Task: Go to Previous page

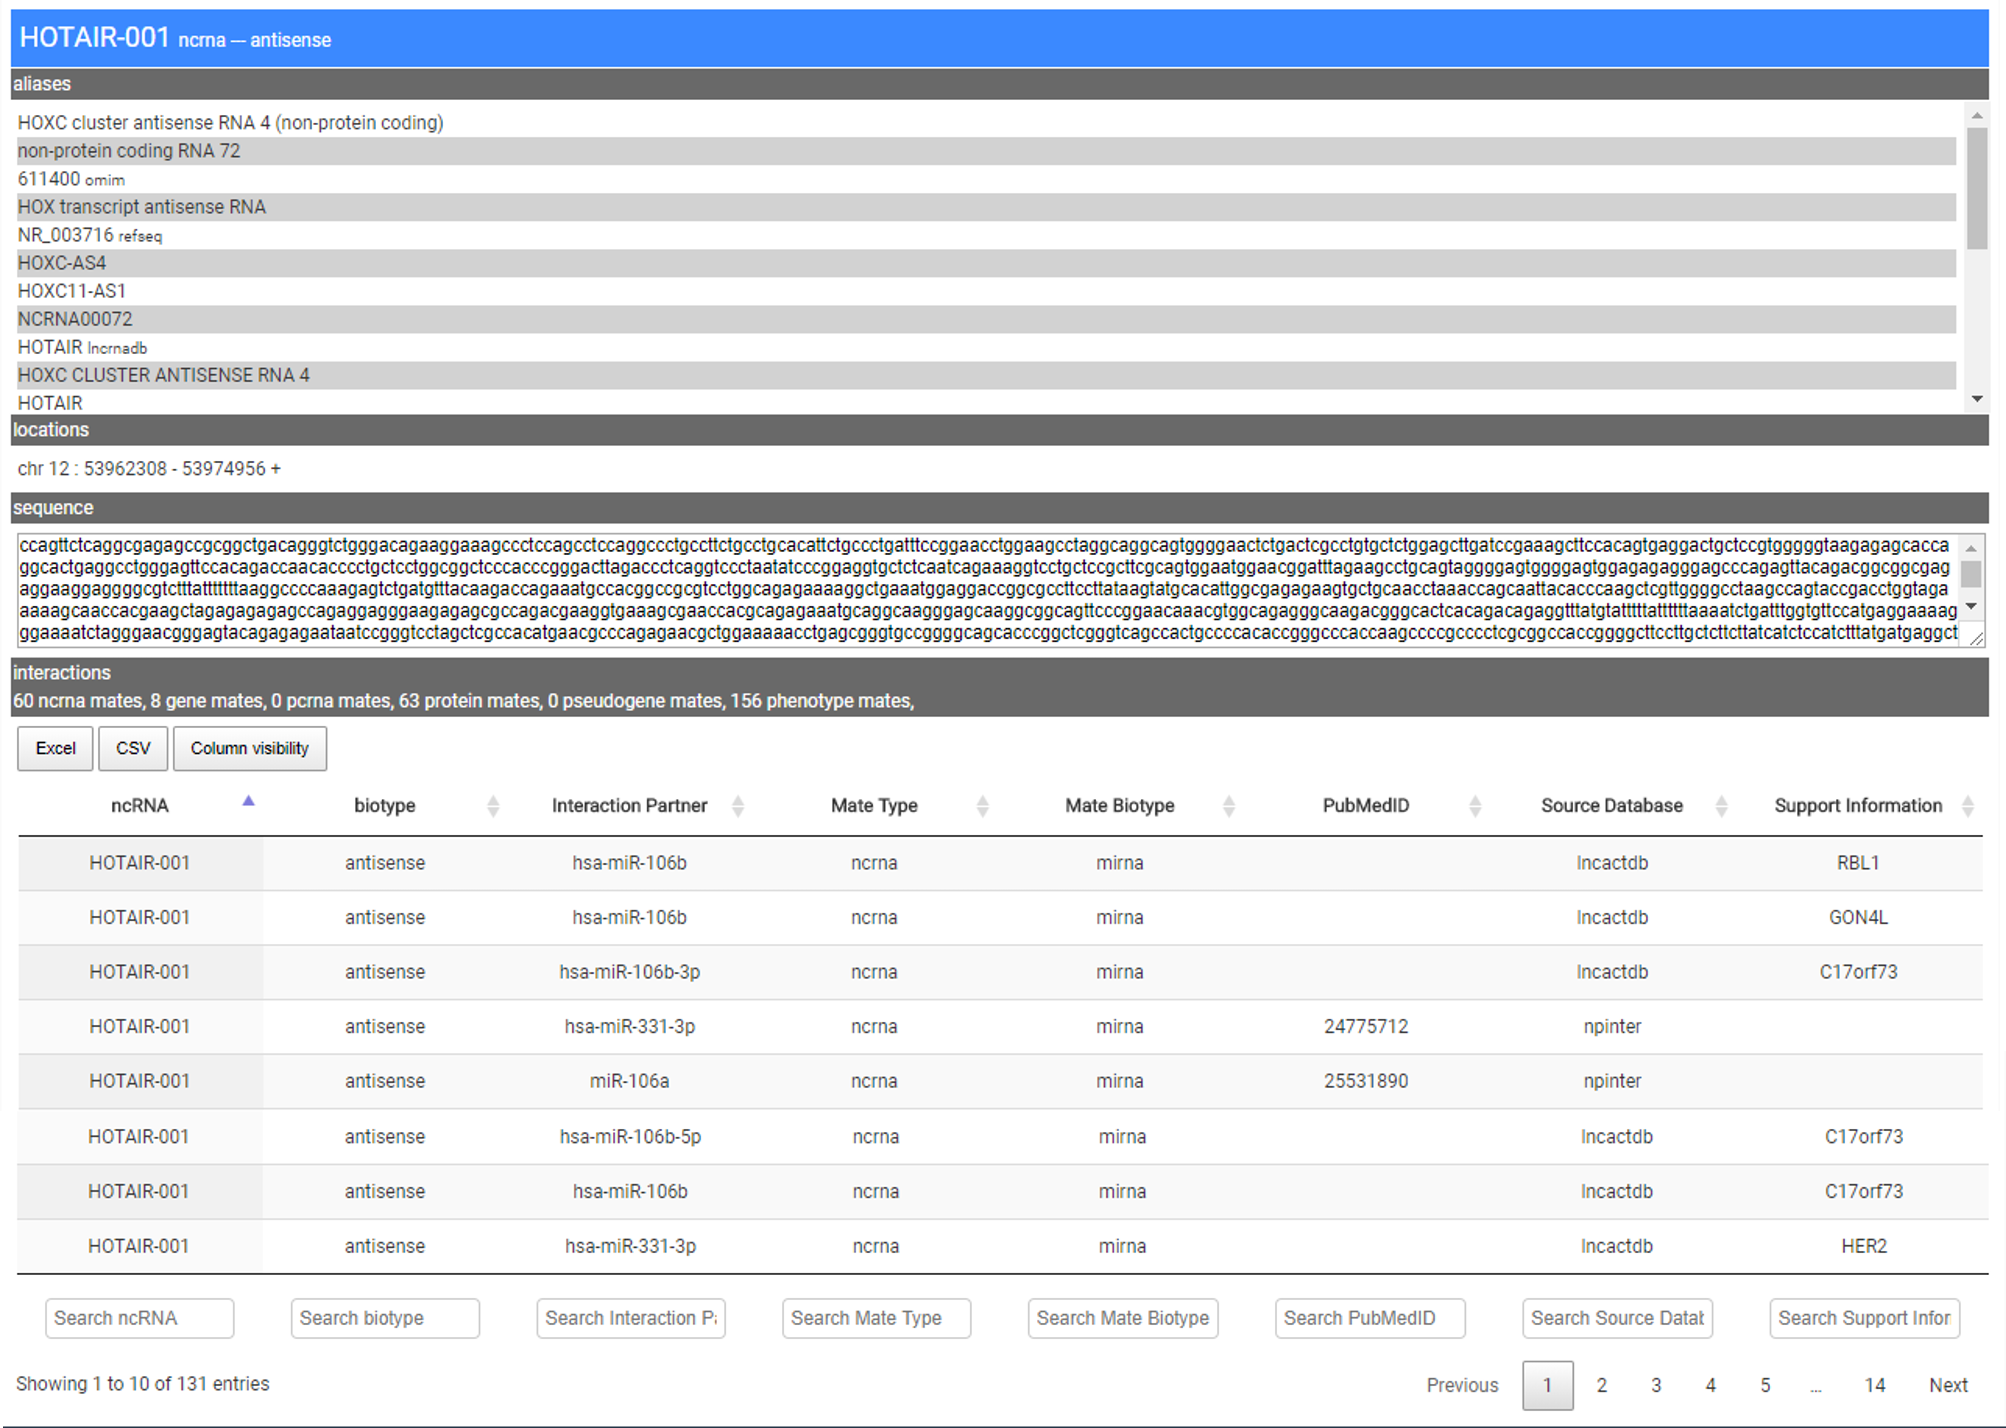Action: 1462,1385
